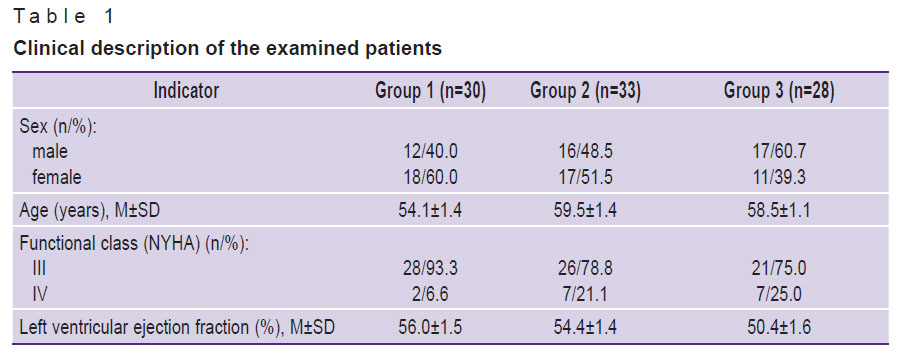The image size is (902, 360).
Task: Select the 'Clinical description of the examined patients' title
Action: click(228, 49)
